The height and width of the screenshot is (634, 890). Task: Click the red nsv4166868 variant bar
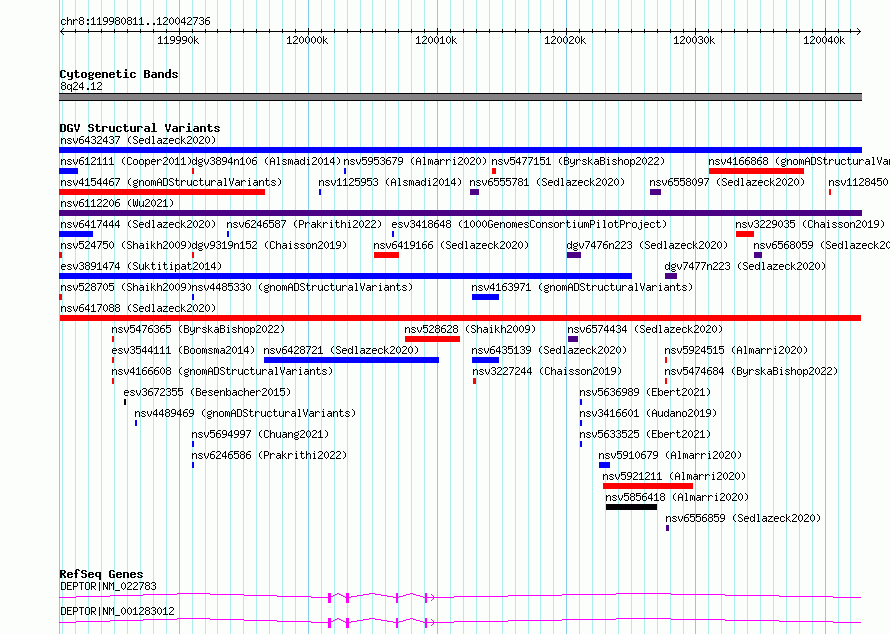[x=756, y=171]
